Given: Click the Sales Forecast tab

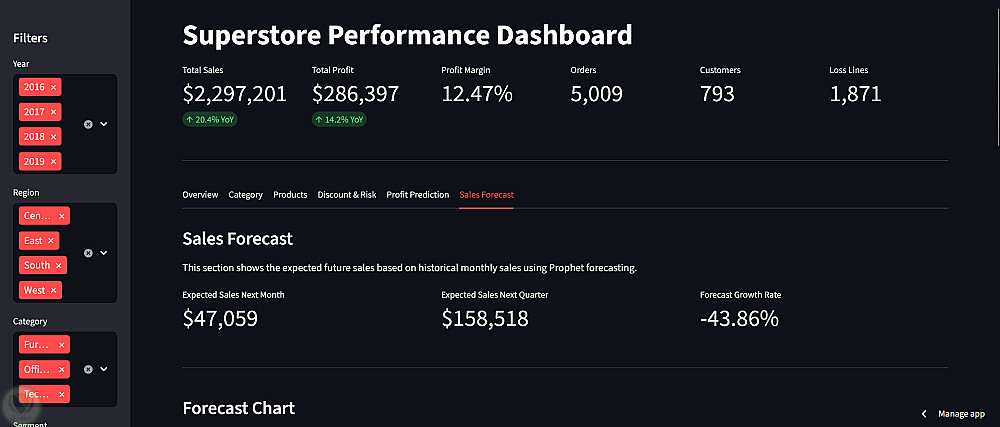Looking at the screenshot, I should click(486, 195).
